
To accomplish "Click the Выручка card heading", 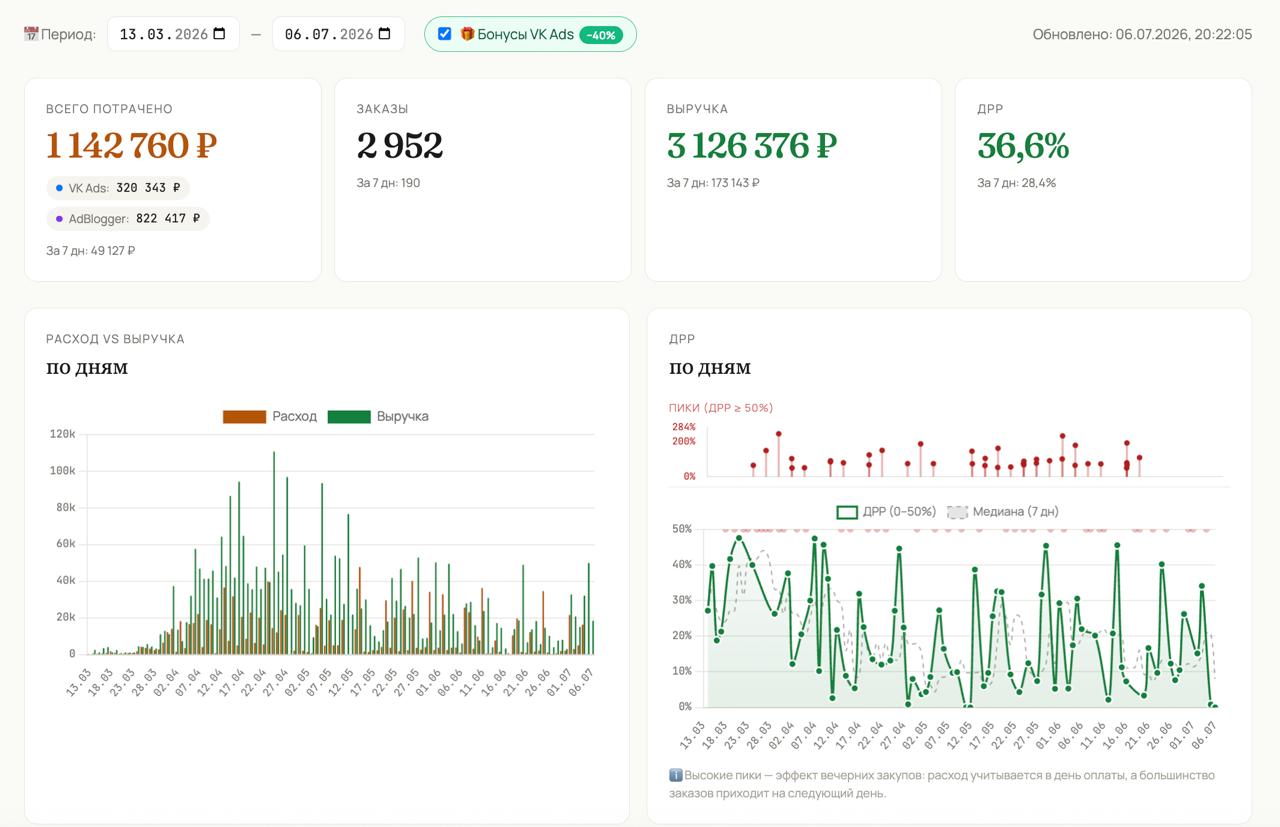I will point(697,109).
